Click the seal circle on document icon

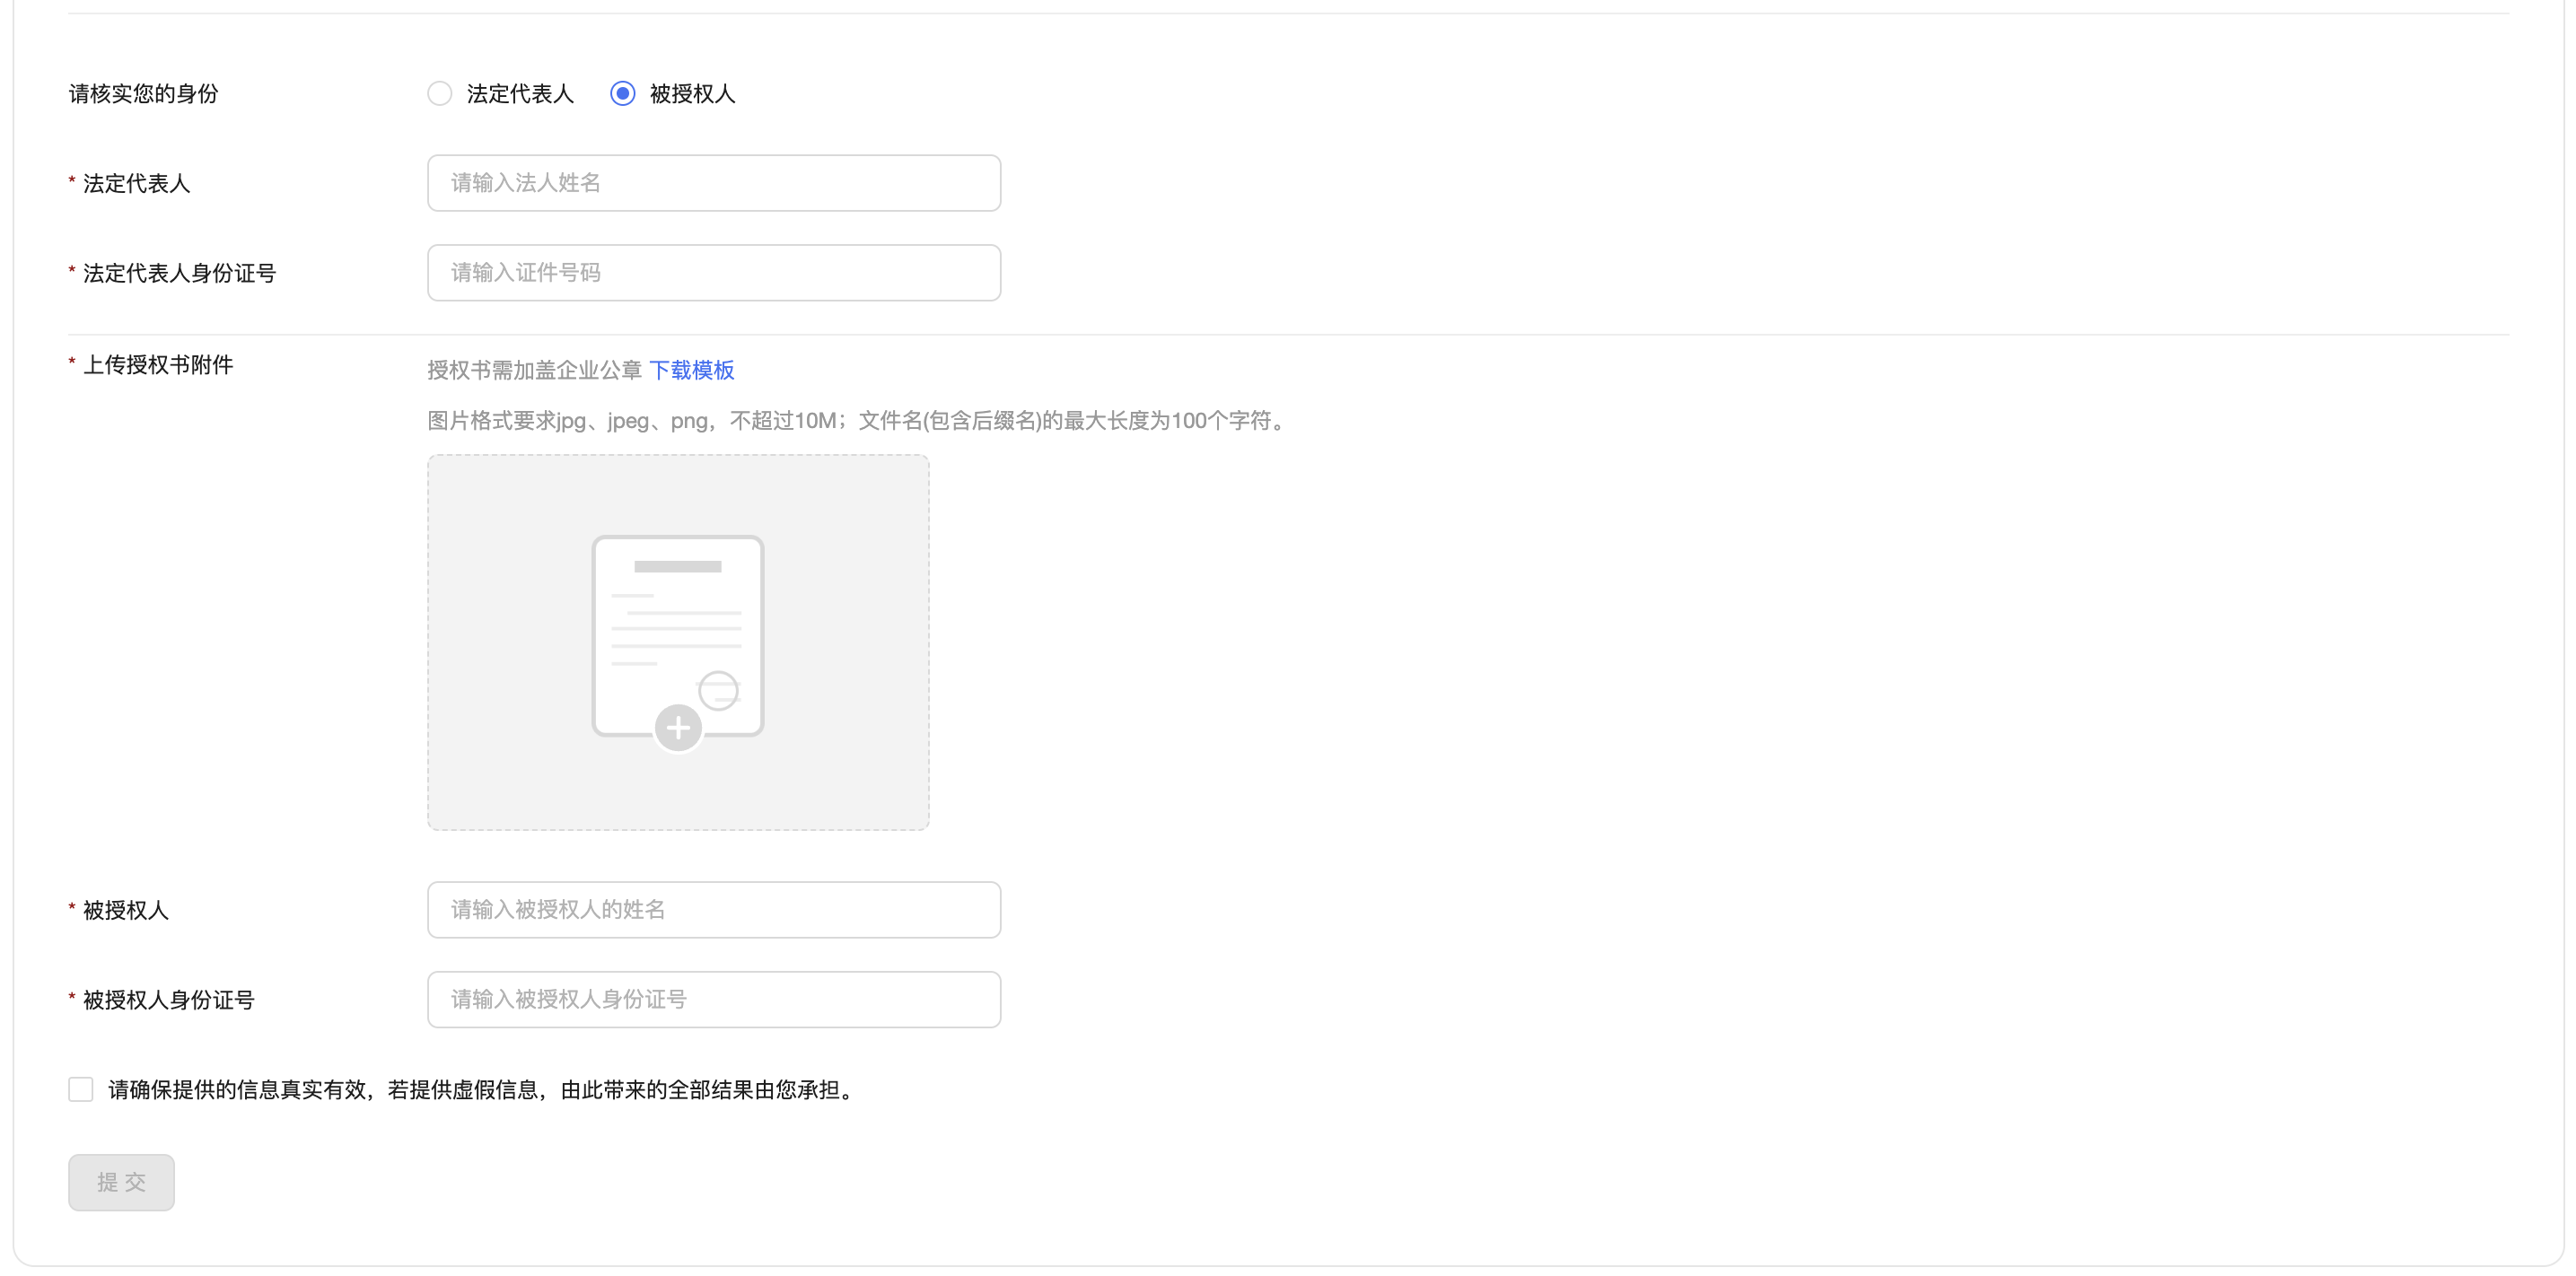pos(718,690)
